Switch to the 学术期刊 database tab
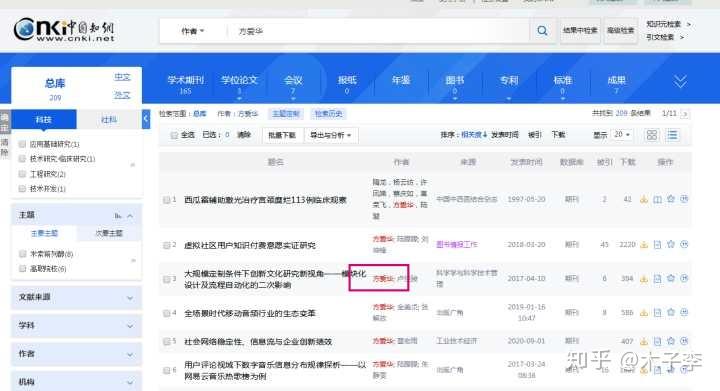The width and height of the screenshot is (720, 391). pos(186,84)
